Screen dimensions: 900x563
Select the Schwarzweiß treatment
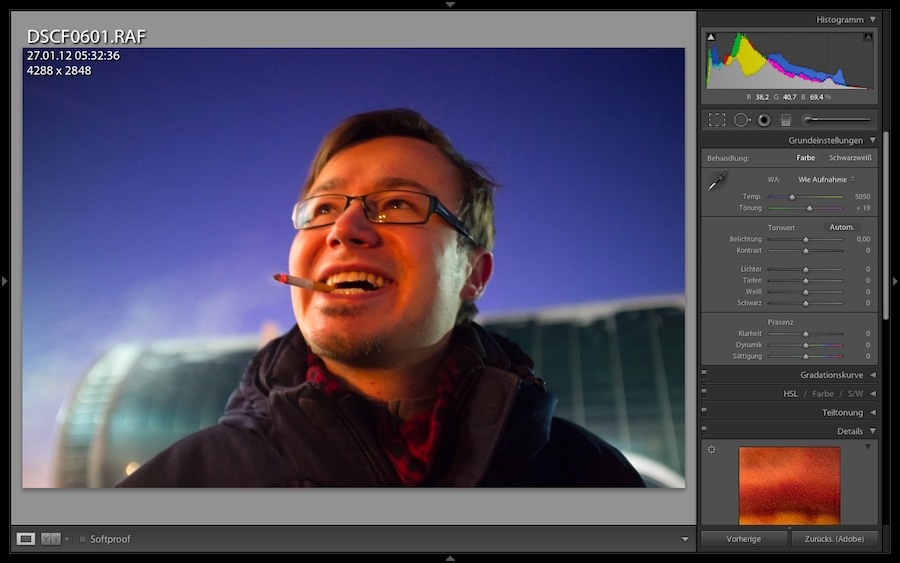pos(850,158)
